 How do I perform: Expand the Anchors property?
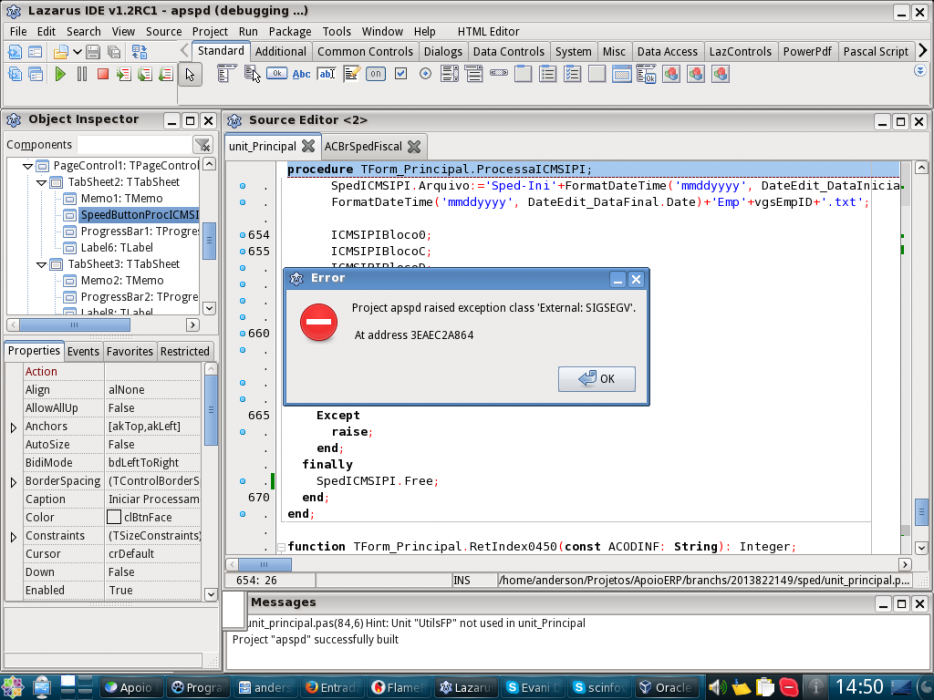tap(13, 427)
